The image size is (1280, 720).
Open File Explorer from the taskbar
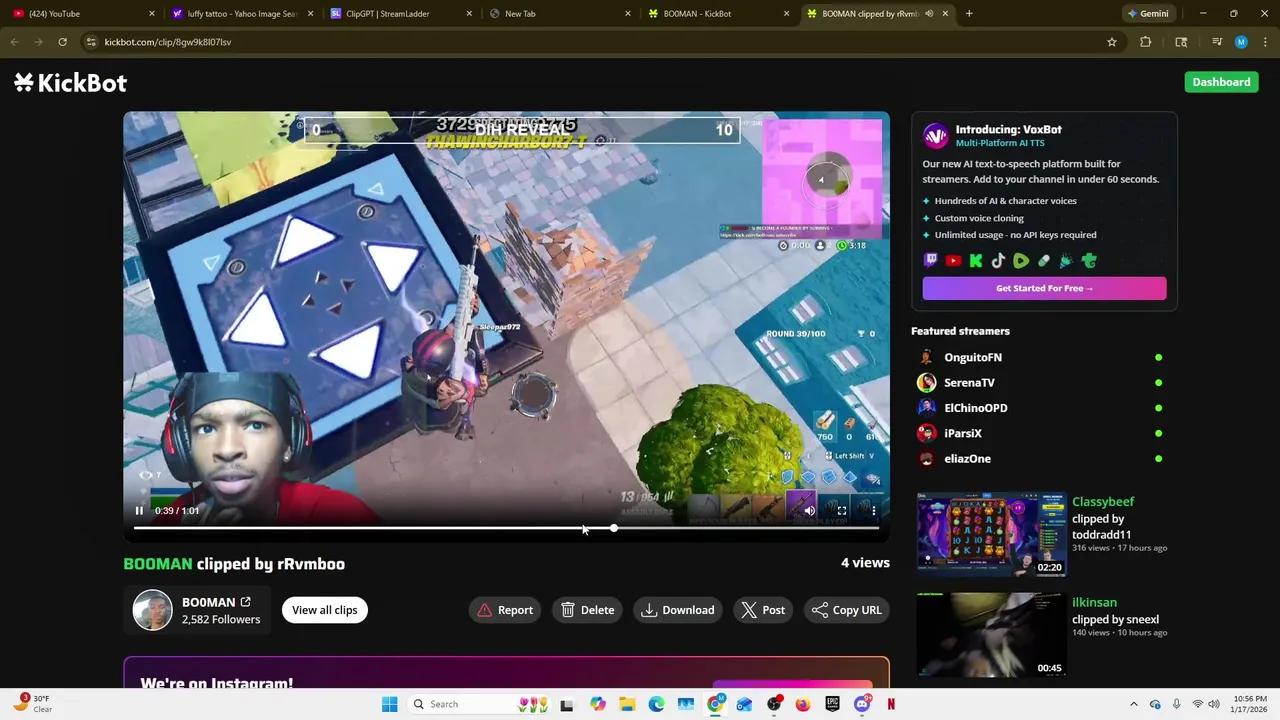[x=627, y=704]
